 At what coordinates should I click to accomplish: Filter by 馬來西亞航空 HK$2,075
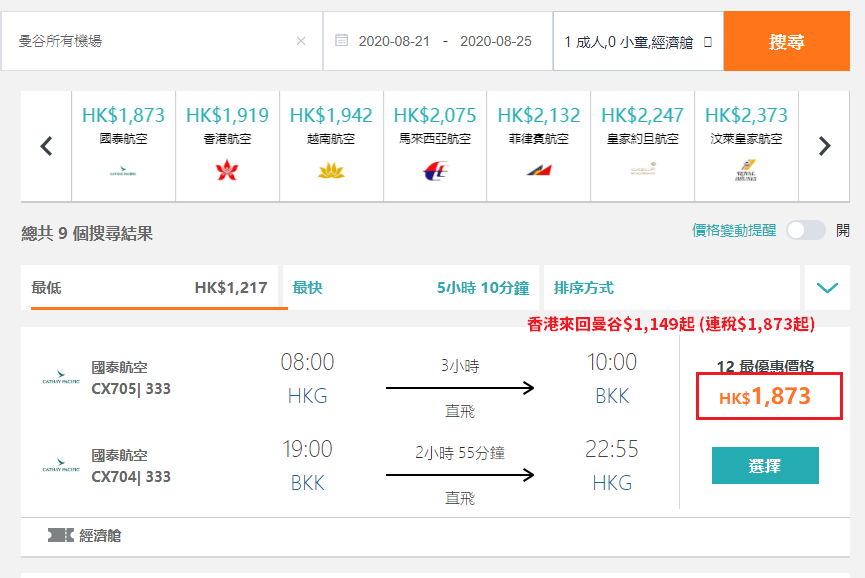pos(435,146)
